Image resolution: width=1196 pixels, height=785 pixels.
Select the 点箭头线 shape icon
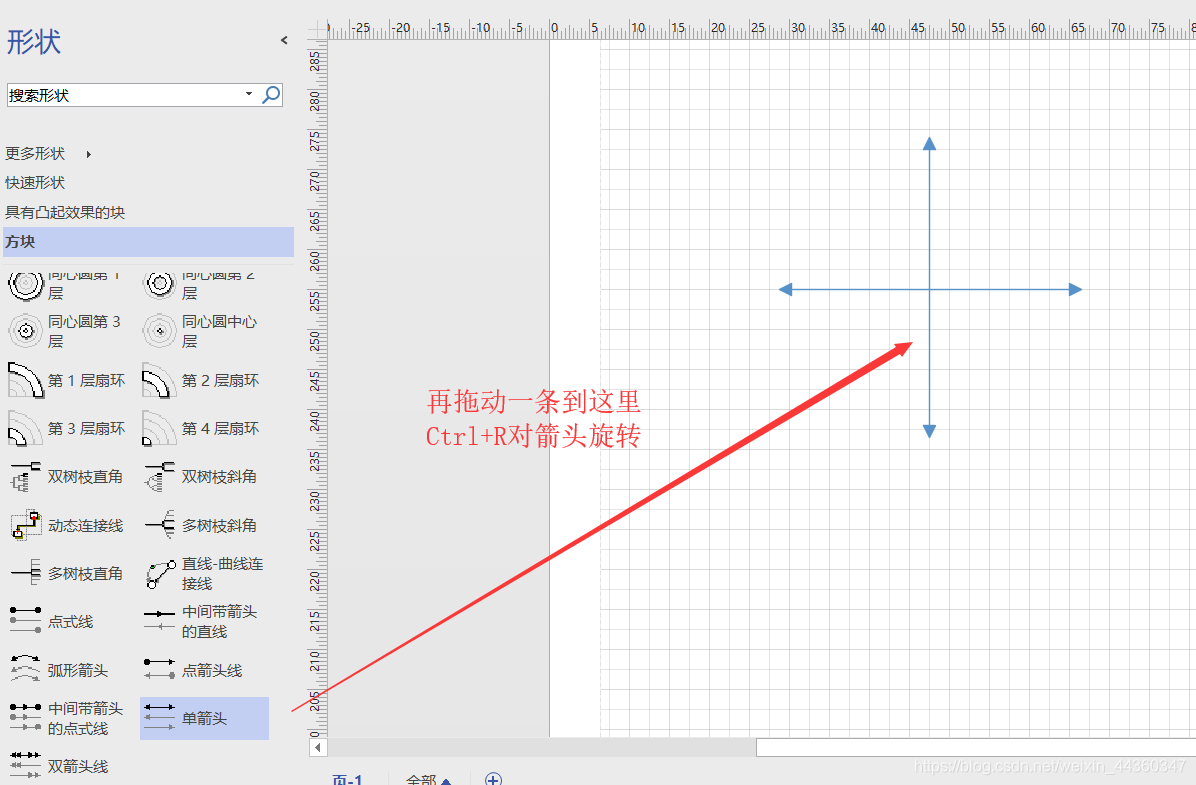[x=159, y=669]
